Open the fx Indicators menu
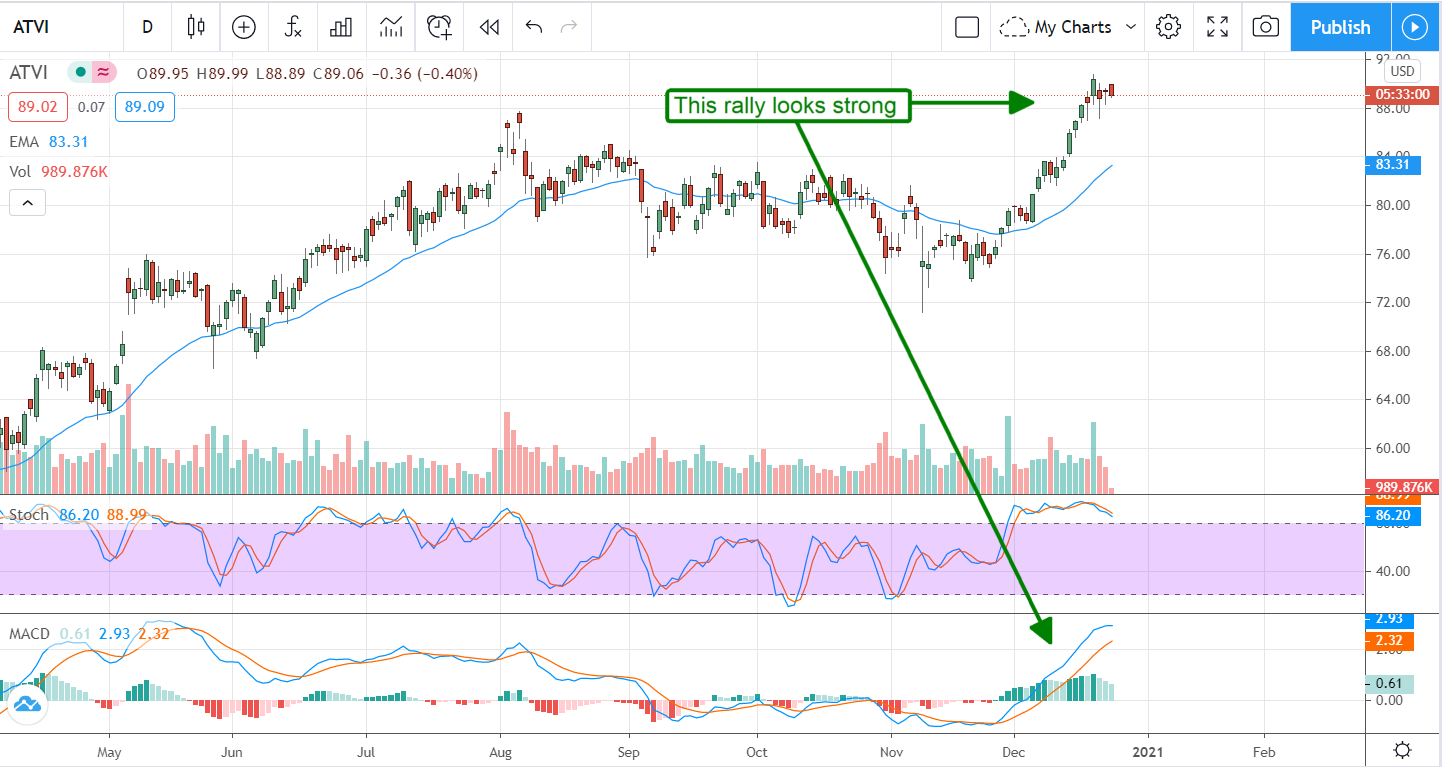 [293, 27]
